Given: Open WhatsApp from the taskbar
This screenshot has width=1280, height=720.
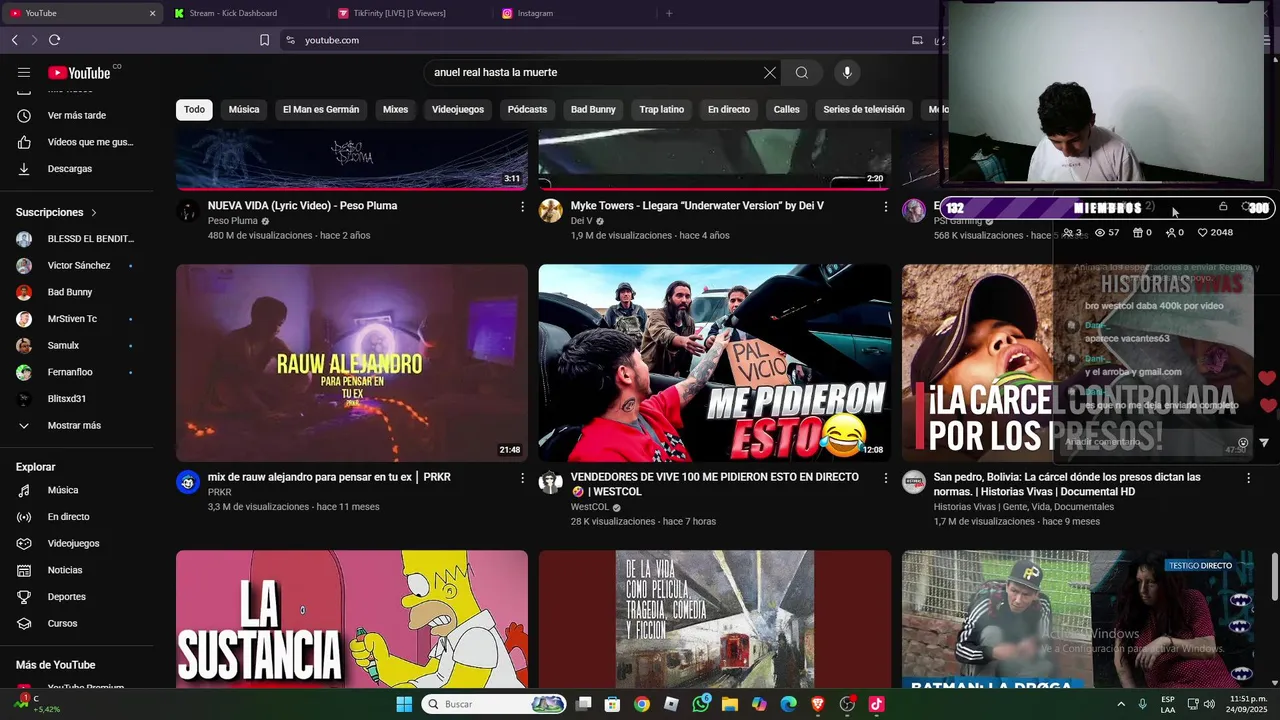Looking at the screenshot, I should [x=700, y=704].
